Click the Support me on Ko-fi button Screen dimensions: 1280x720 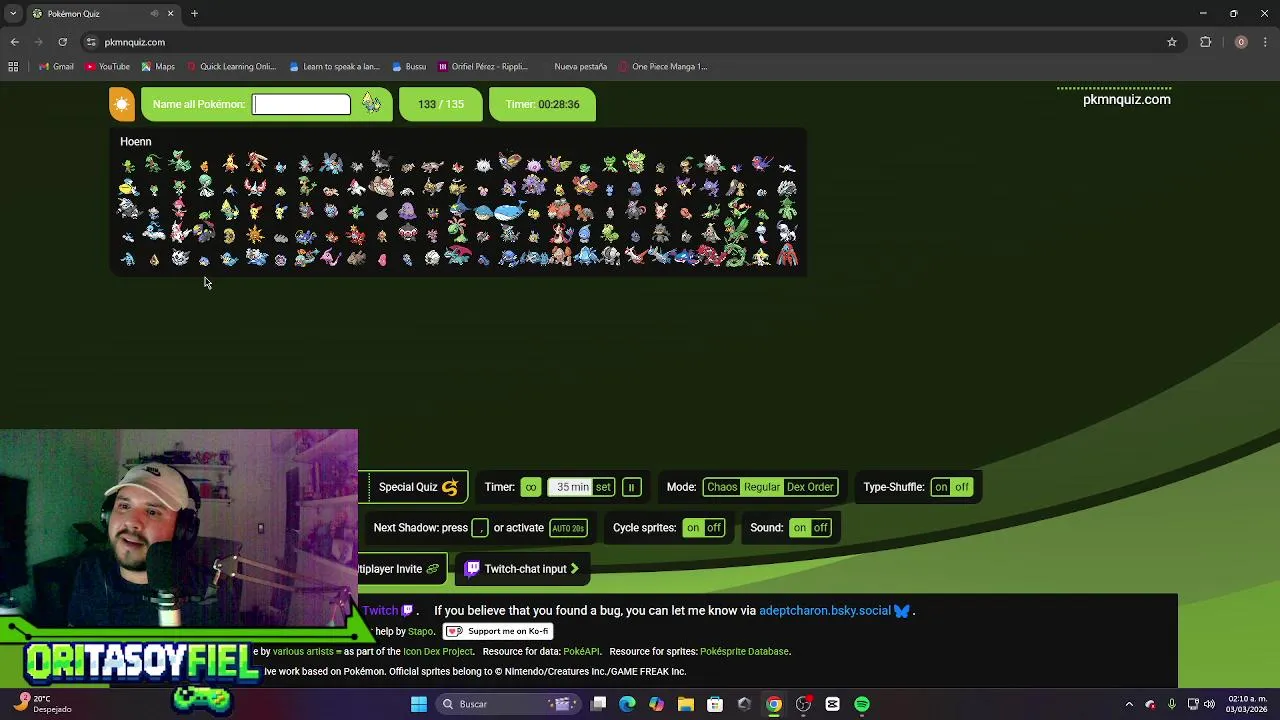coord(498,631)
